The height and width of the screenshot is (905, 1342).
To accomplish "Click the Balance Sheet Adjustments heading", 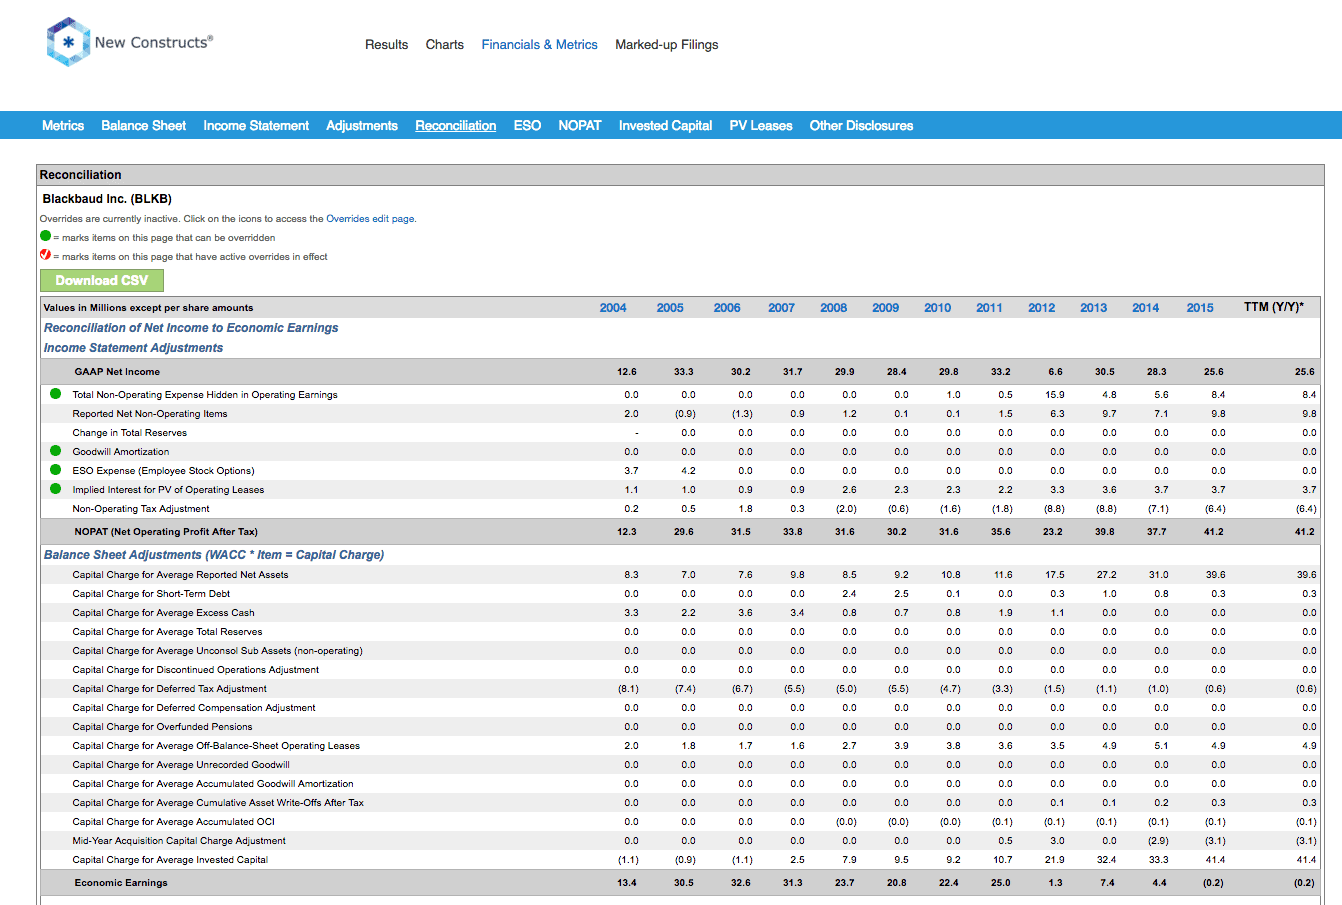I will (214, 555).
